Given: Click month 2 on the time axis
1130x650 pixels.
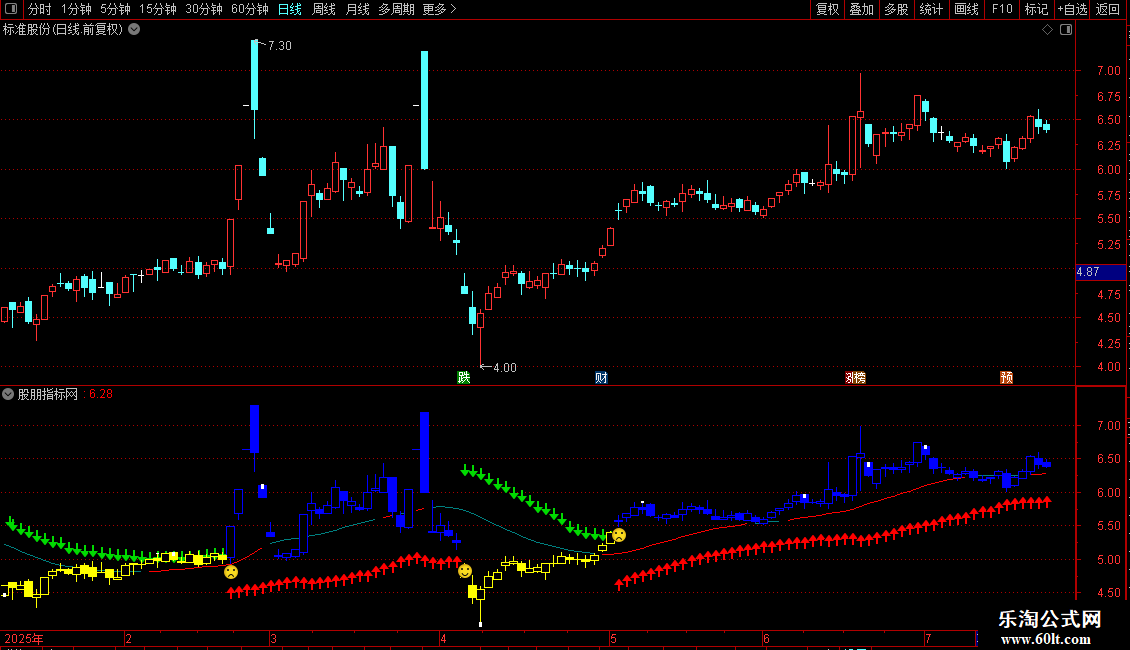Looking at the screenshot, I should 128,638.
